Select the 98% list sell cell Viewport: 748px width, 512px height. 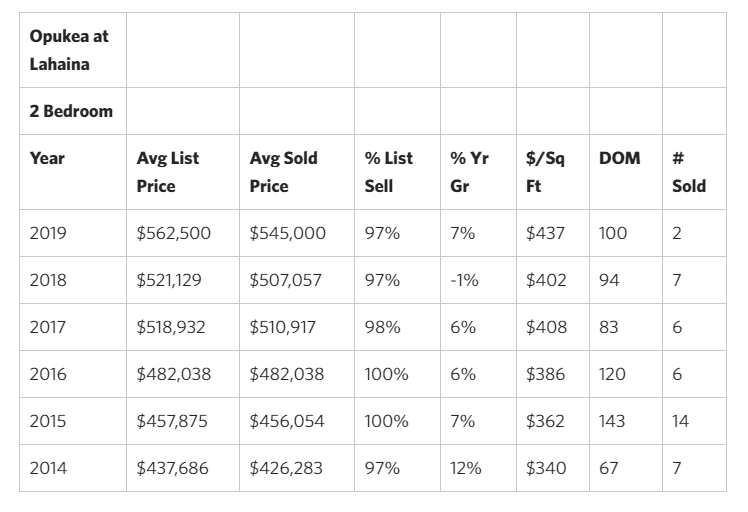(x=382, y=327)
